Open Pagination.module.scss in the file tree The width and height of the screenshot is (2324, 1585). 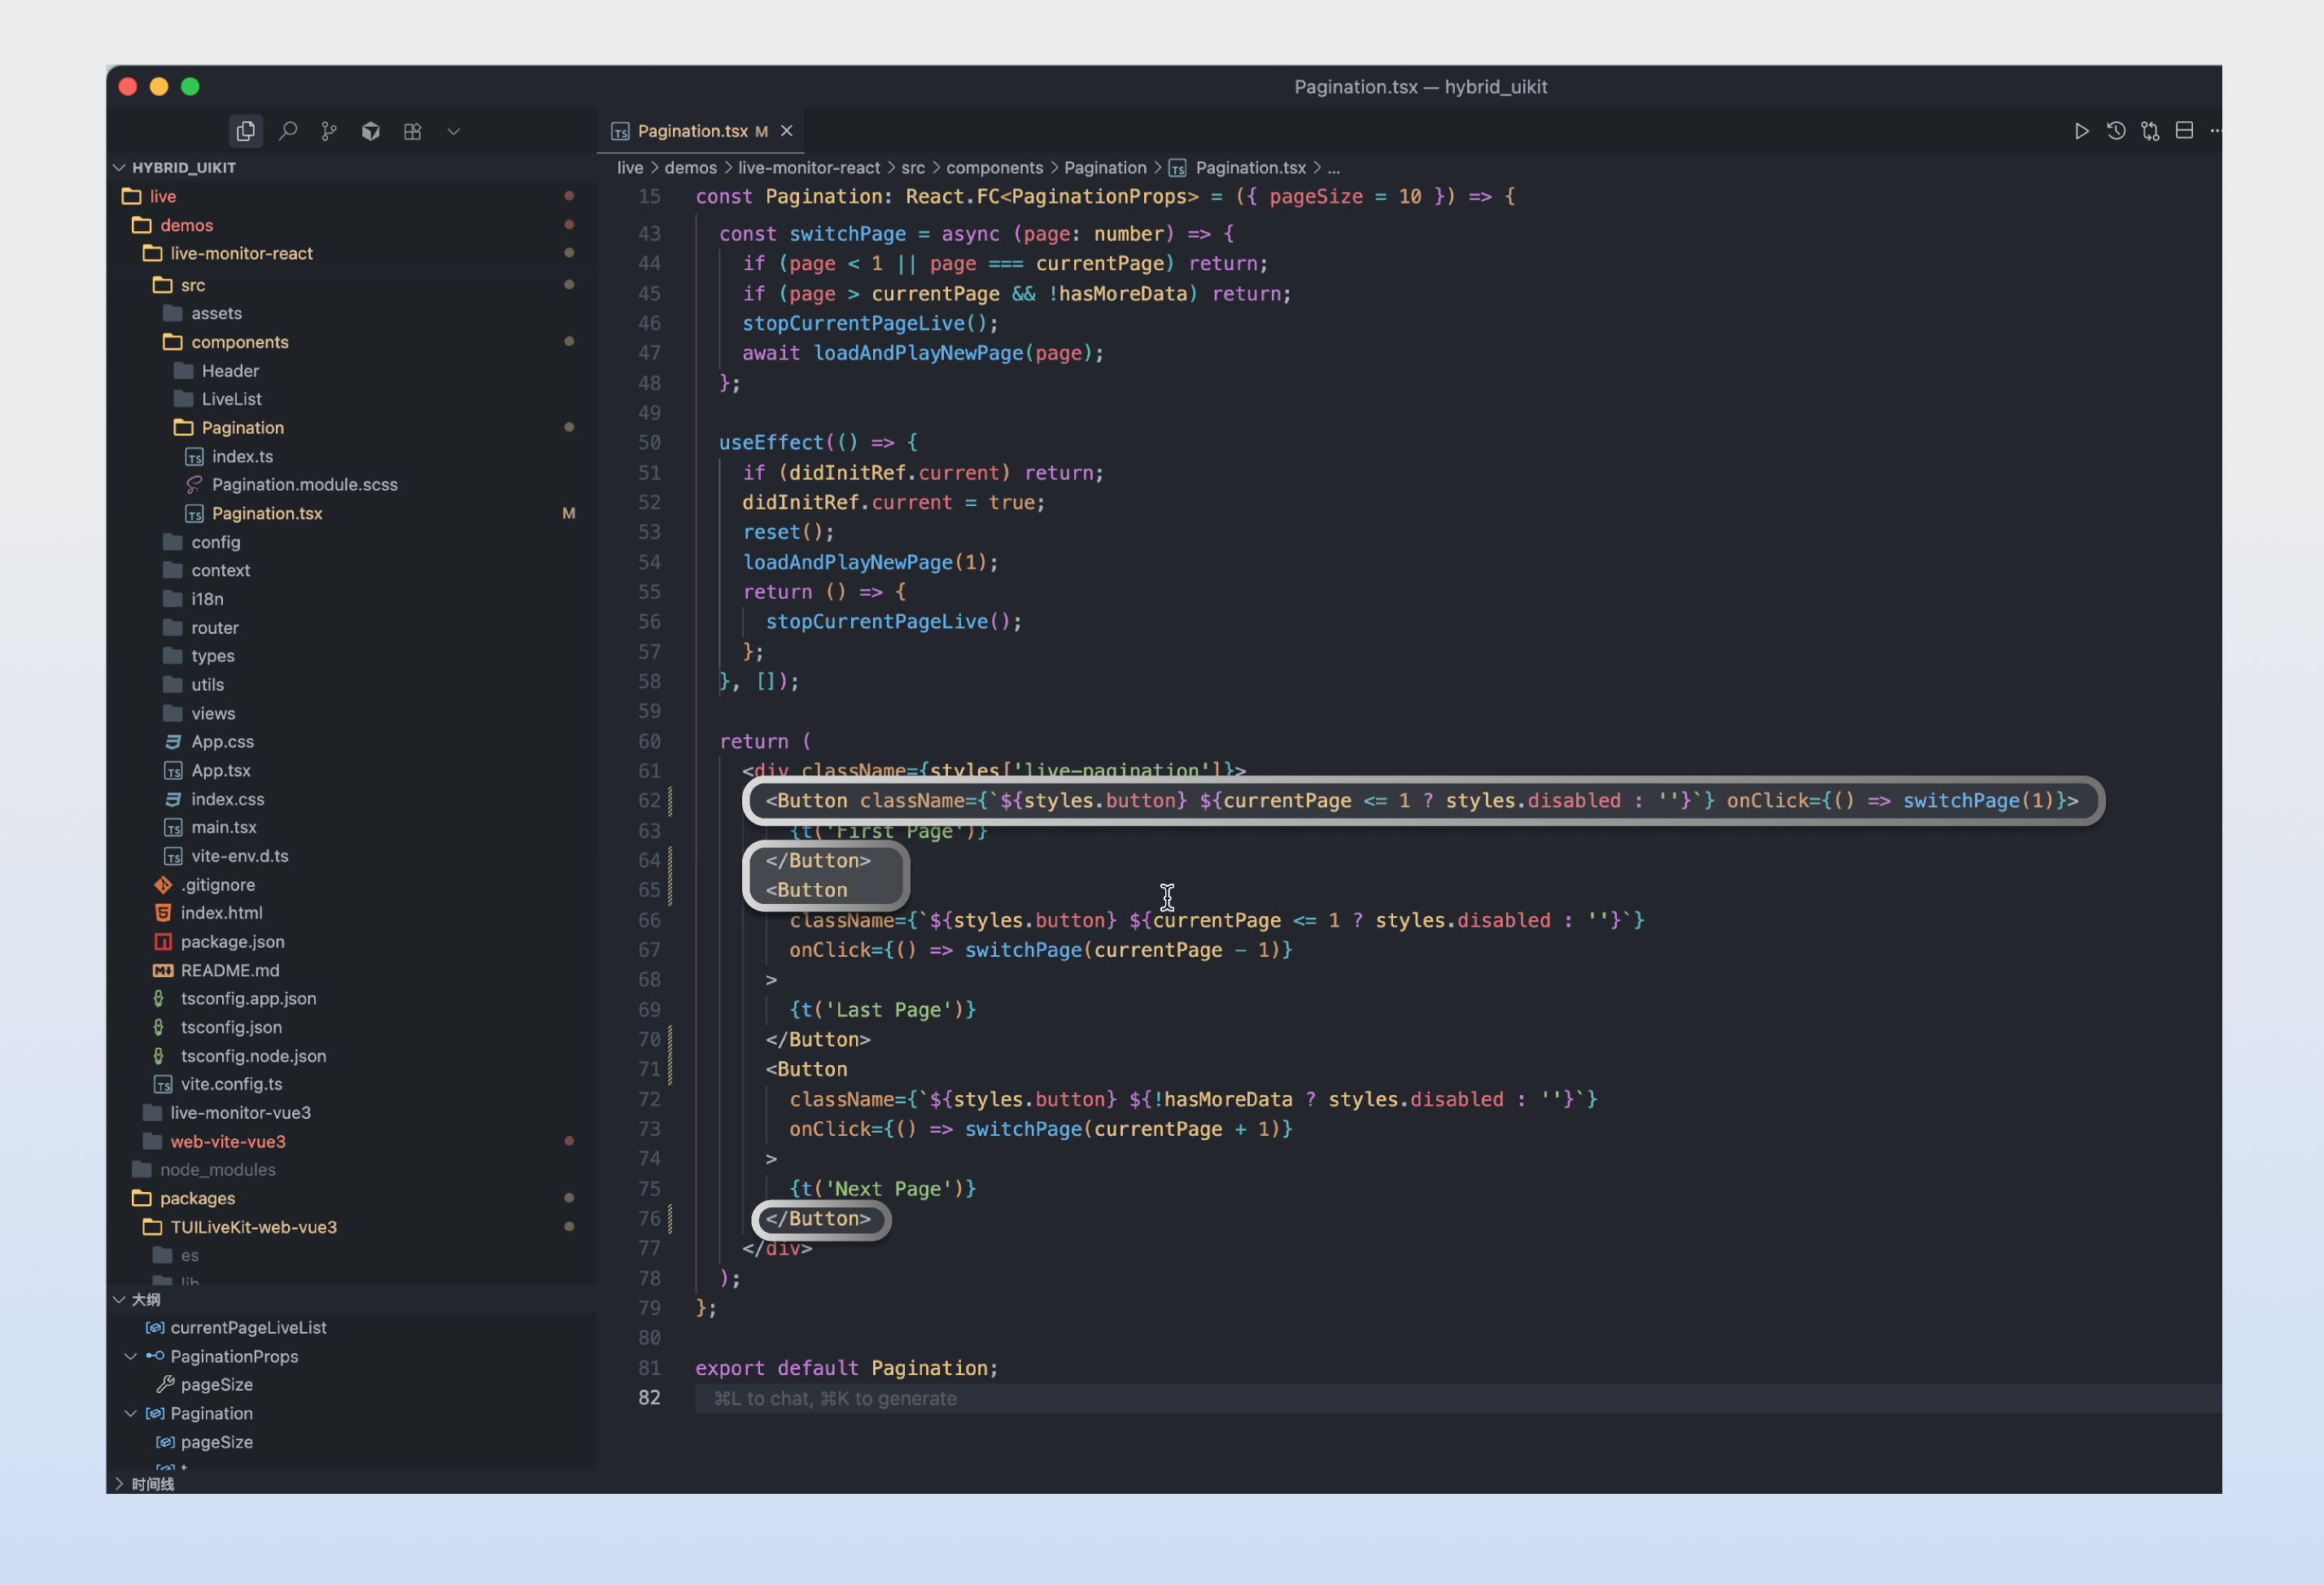pyautogui.click(x=304, y=484)
